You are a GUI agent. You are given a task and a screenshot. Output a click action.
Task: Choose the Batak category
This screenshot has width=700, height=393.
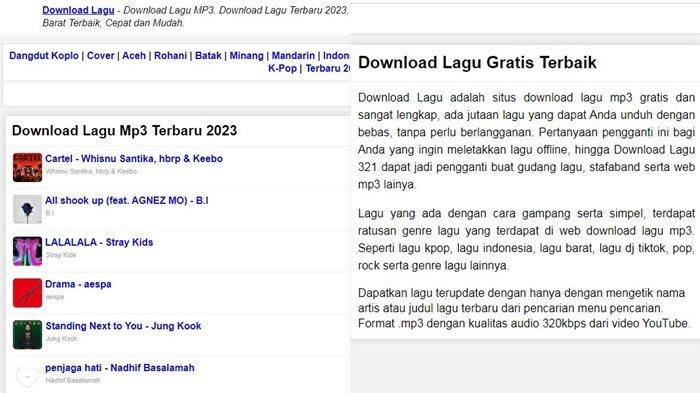pyautogui.click(x=208, y=56)
